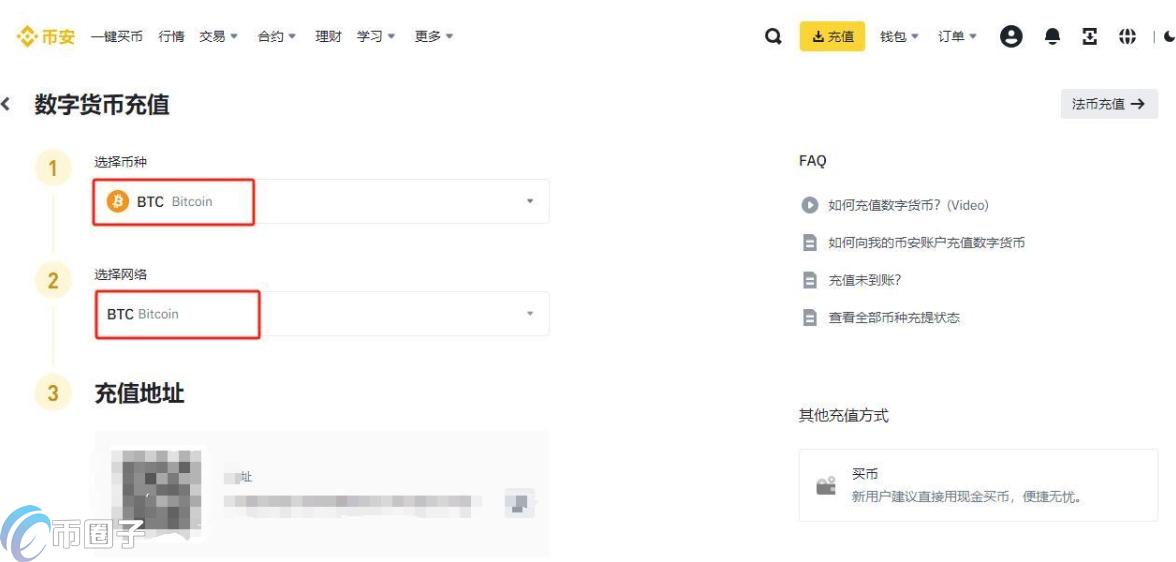
Task: Open the user profile account icon
Action: (1011, 36)
